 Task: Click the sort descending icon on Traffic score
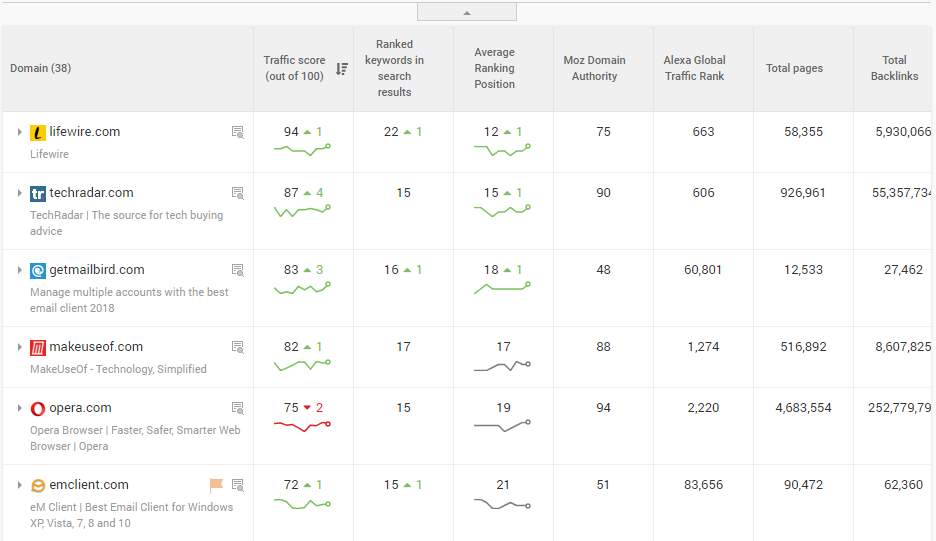pyautogui.click(x=341, y=69)
